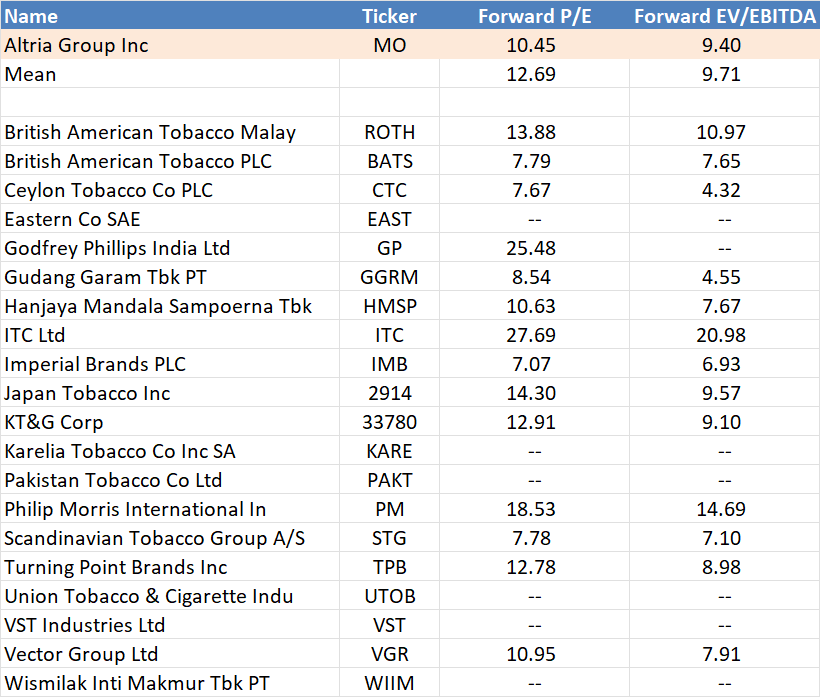Click the ROTH ticker cell
820x697 pixels.
pyautogui.click(x=390, y=132)
